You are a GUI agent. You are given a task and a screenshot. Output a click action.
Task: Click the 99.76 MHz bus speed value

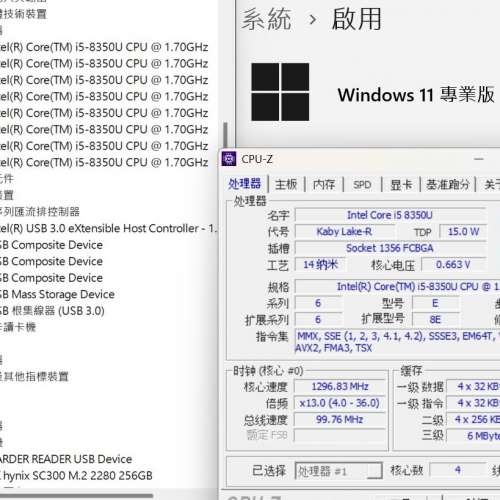pyautogui.click(x=340, y=419)
